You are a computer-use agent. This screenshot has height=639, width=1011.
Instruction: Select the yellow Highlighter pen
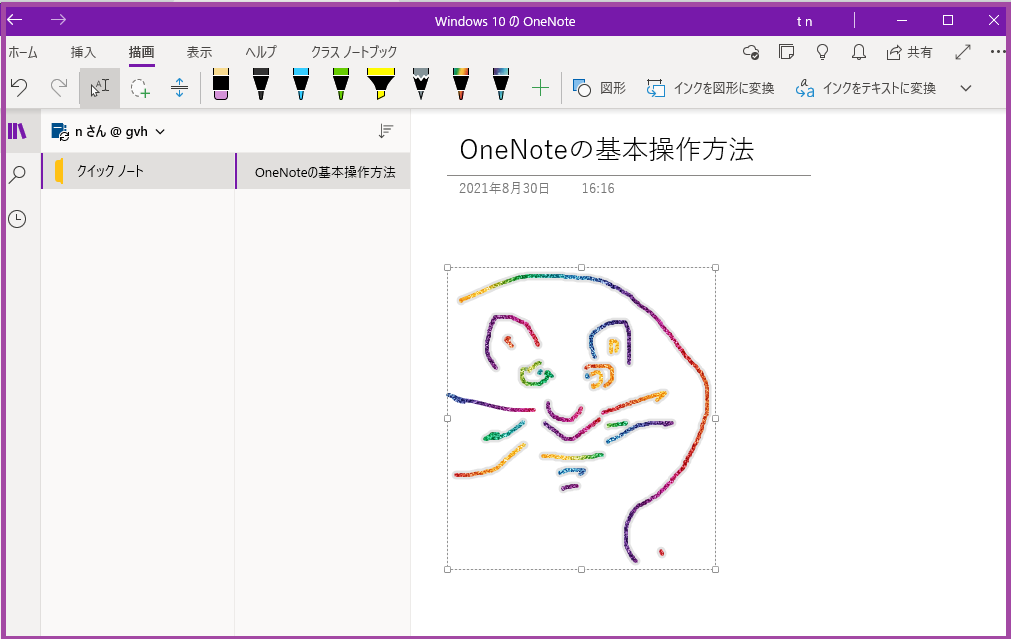(380, 87)
